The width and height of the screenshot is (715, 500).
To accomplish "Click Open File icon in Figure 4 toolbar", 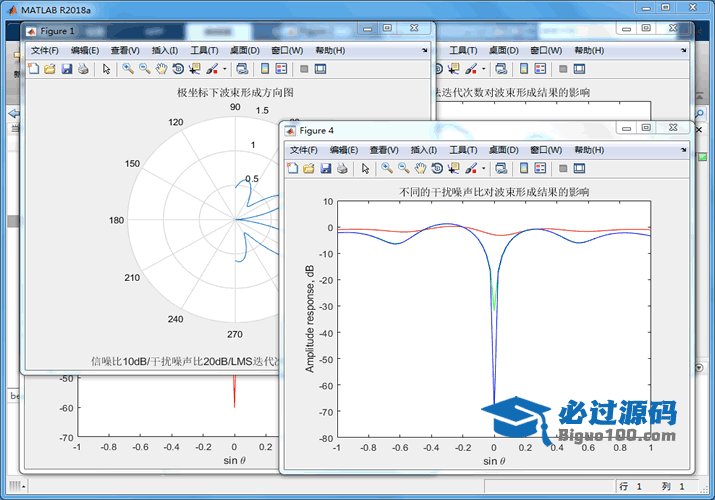I will pyautogui.click(x=309, y=168).
